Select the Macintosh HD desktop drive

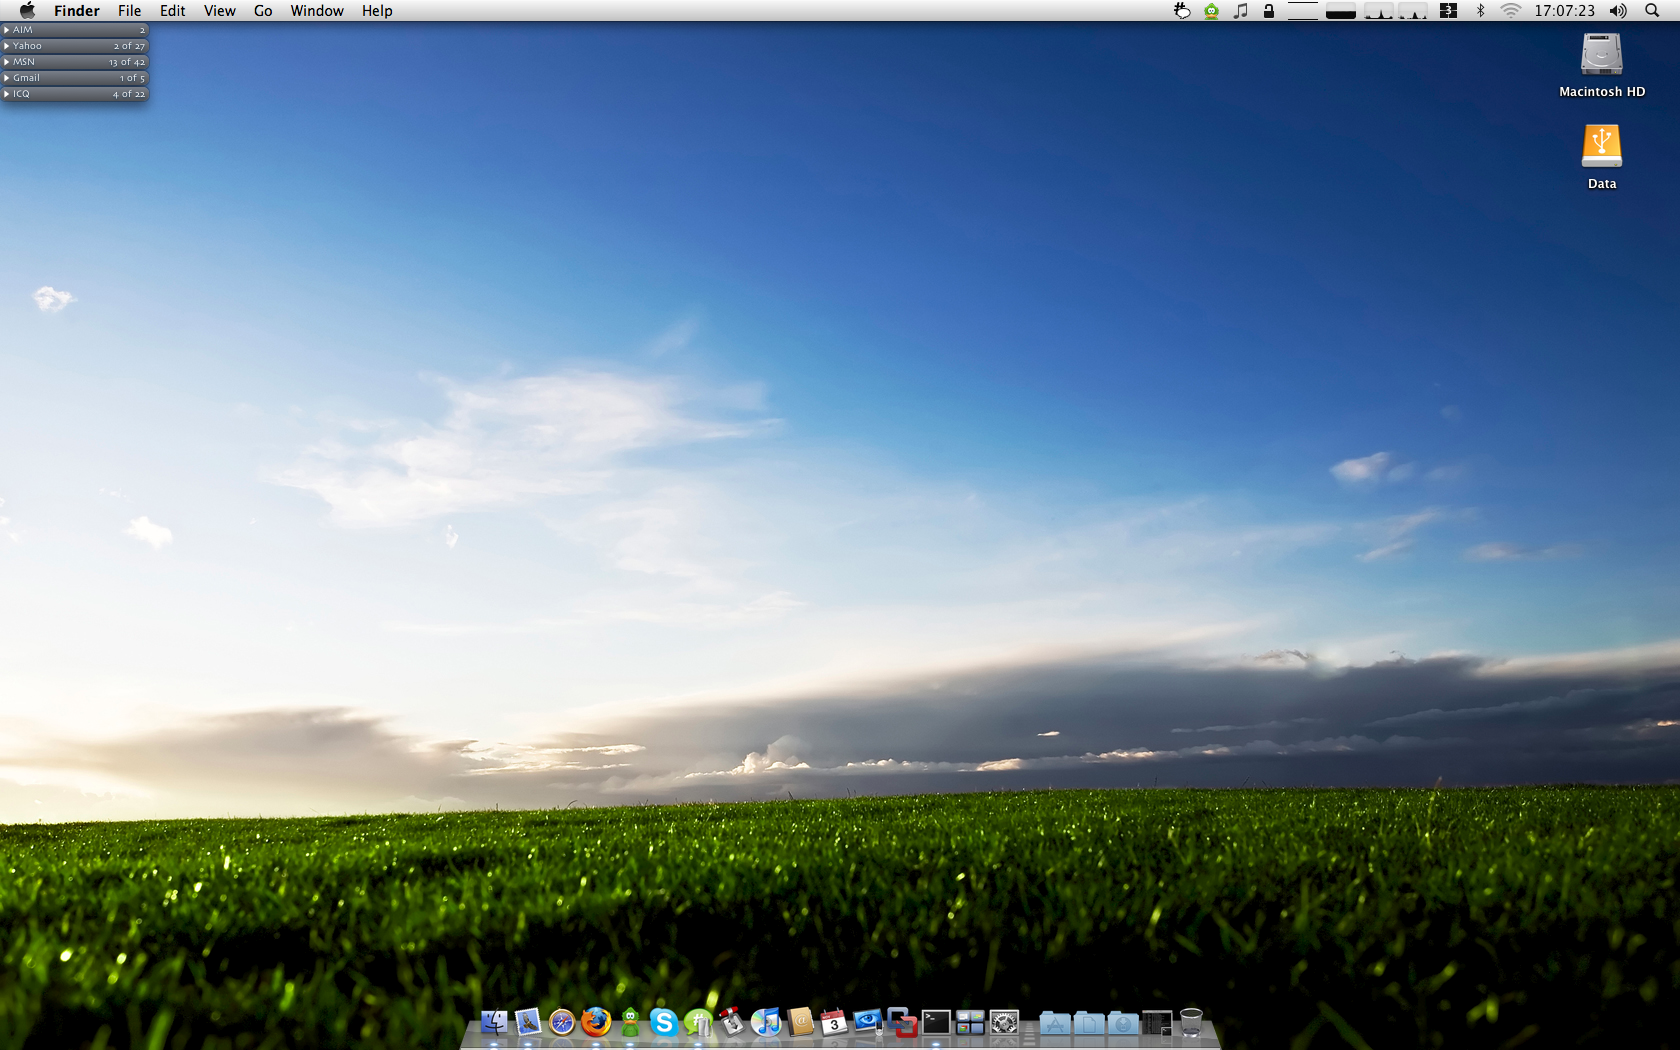click(x=1601, y=56)
